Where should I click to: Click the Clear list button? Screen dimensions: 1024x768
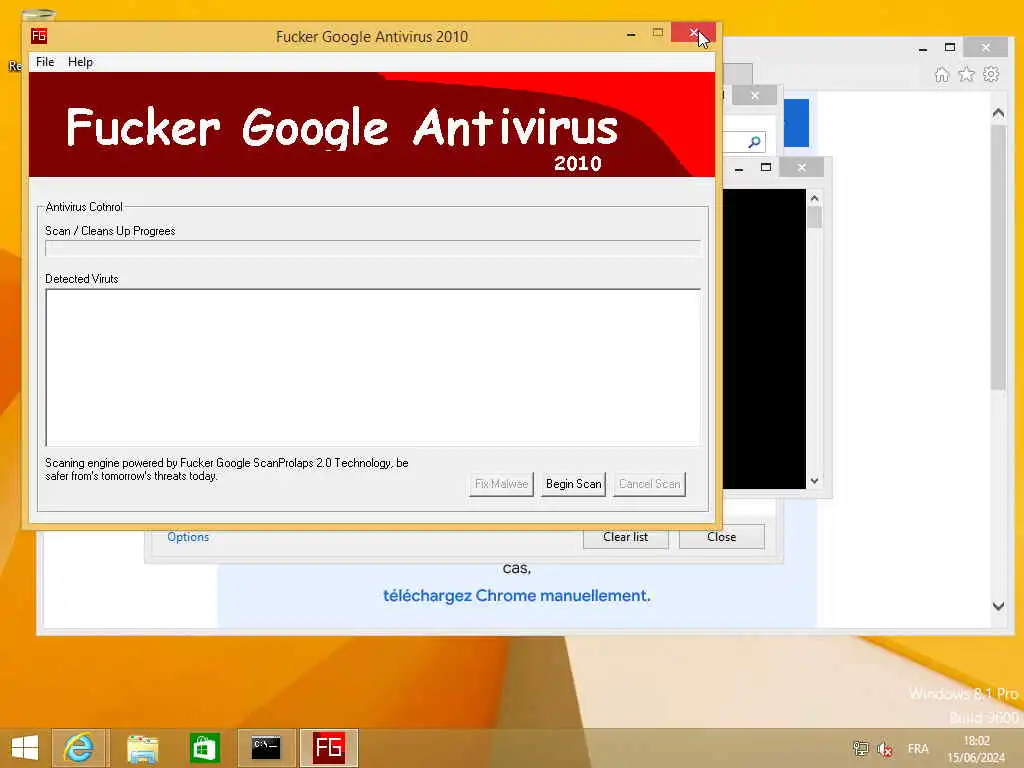(x=626, y=537)
